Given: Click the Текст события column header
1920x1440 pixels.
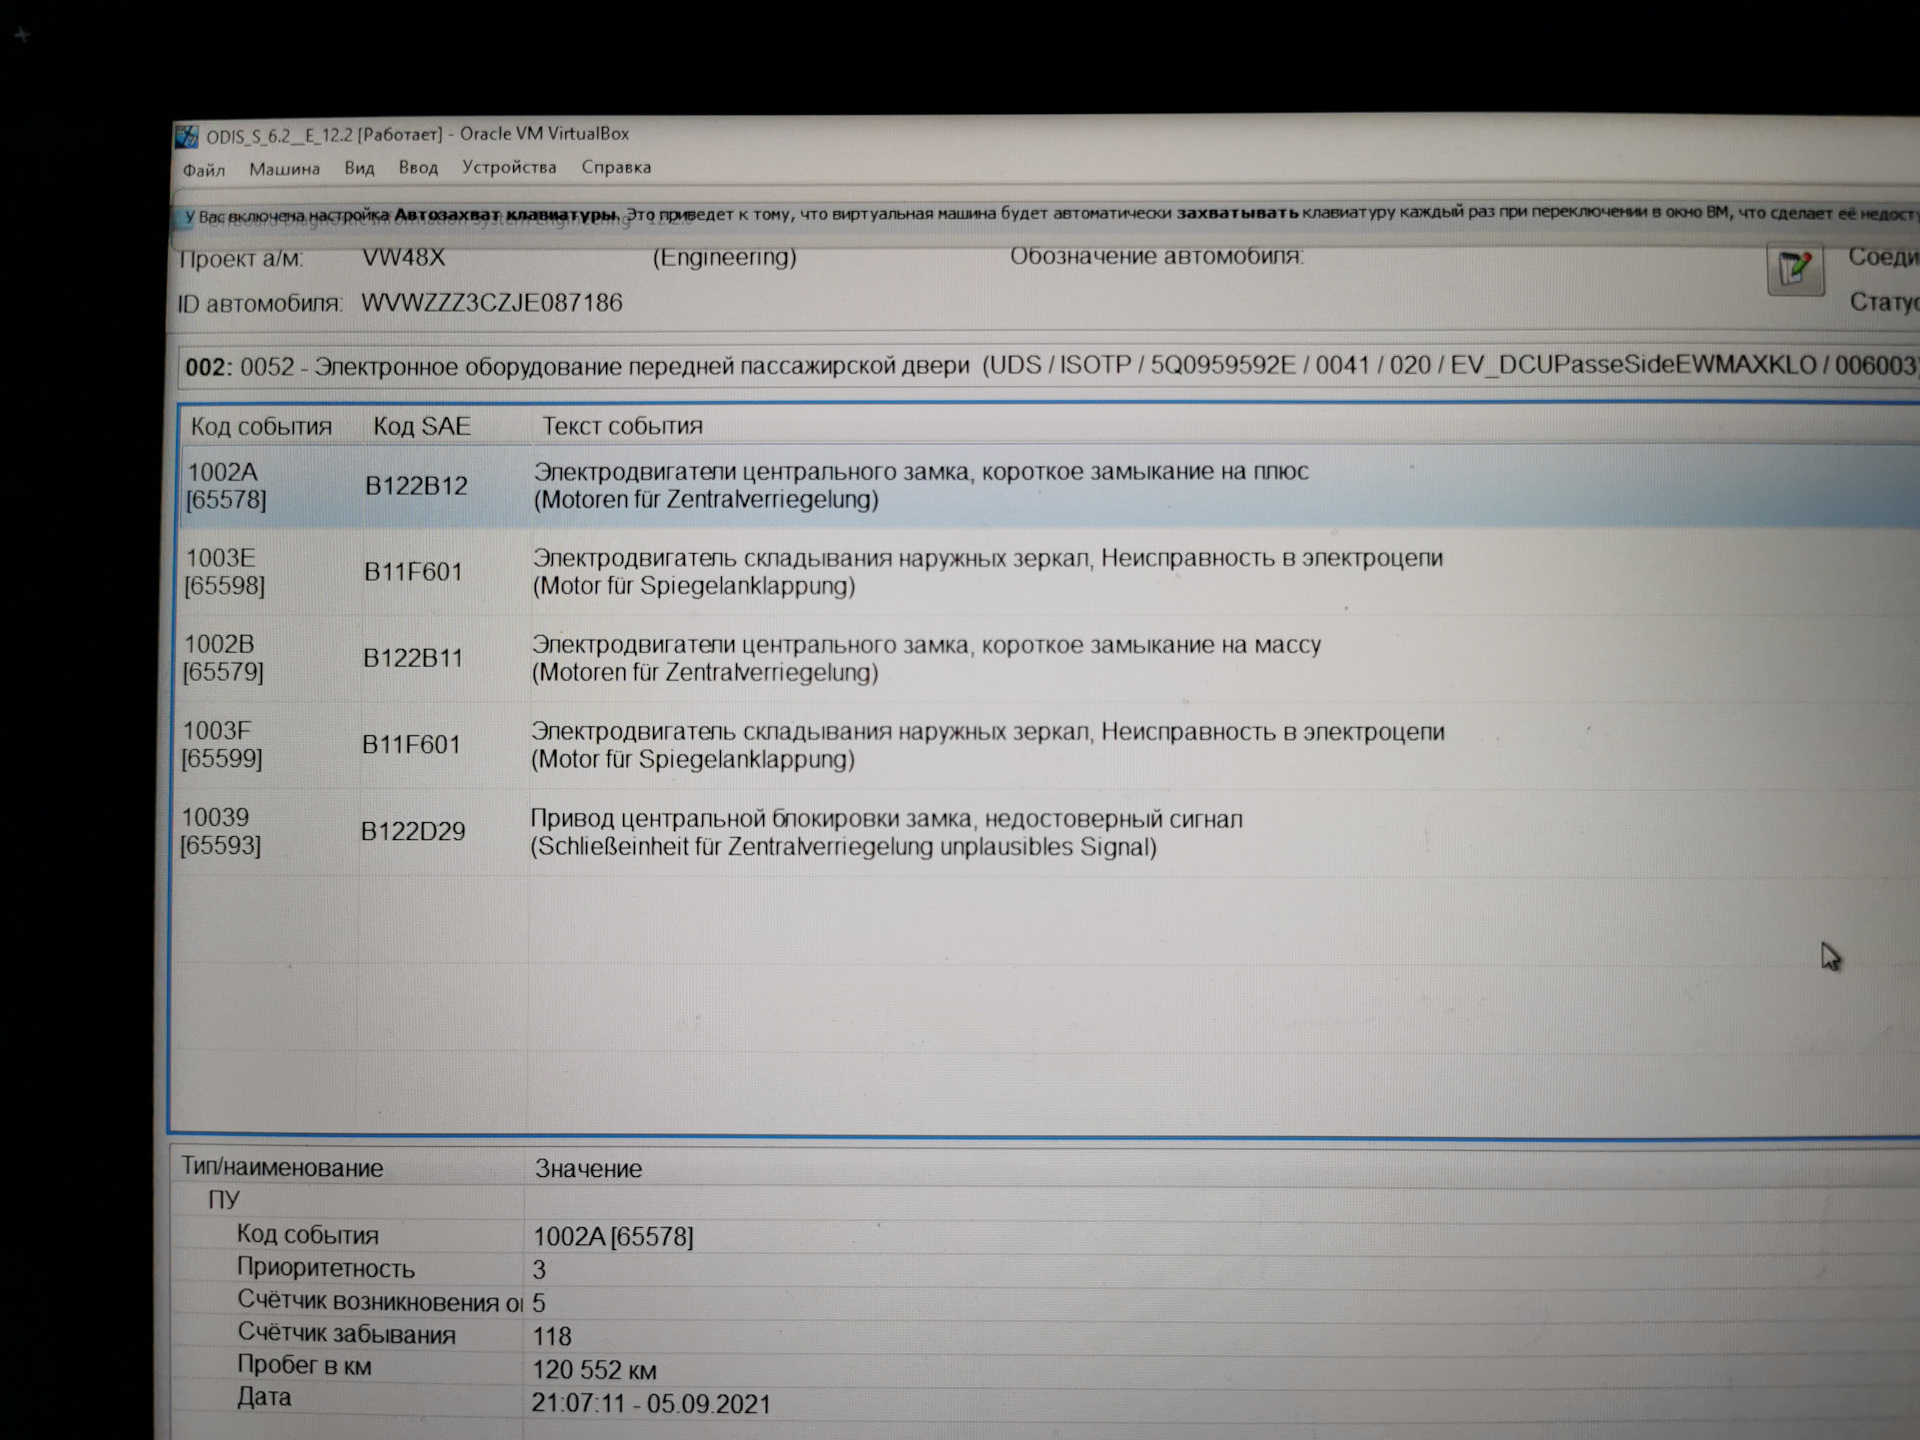Looking at the screenshot, I should [x=622, y=426].
